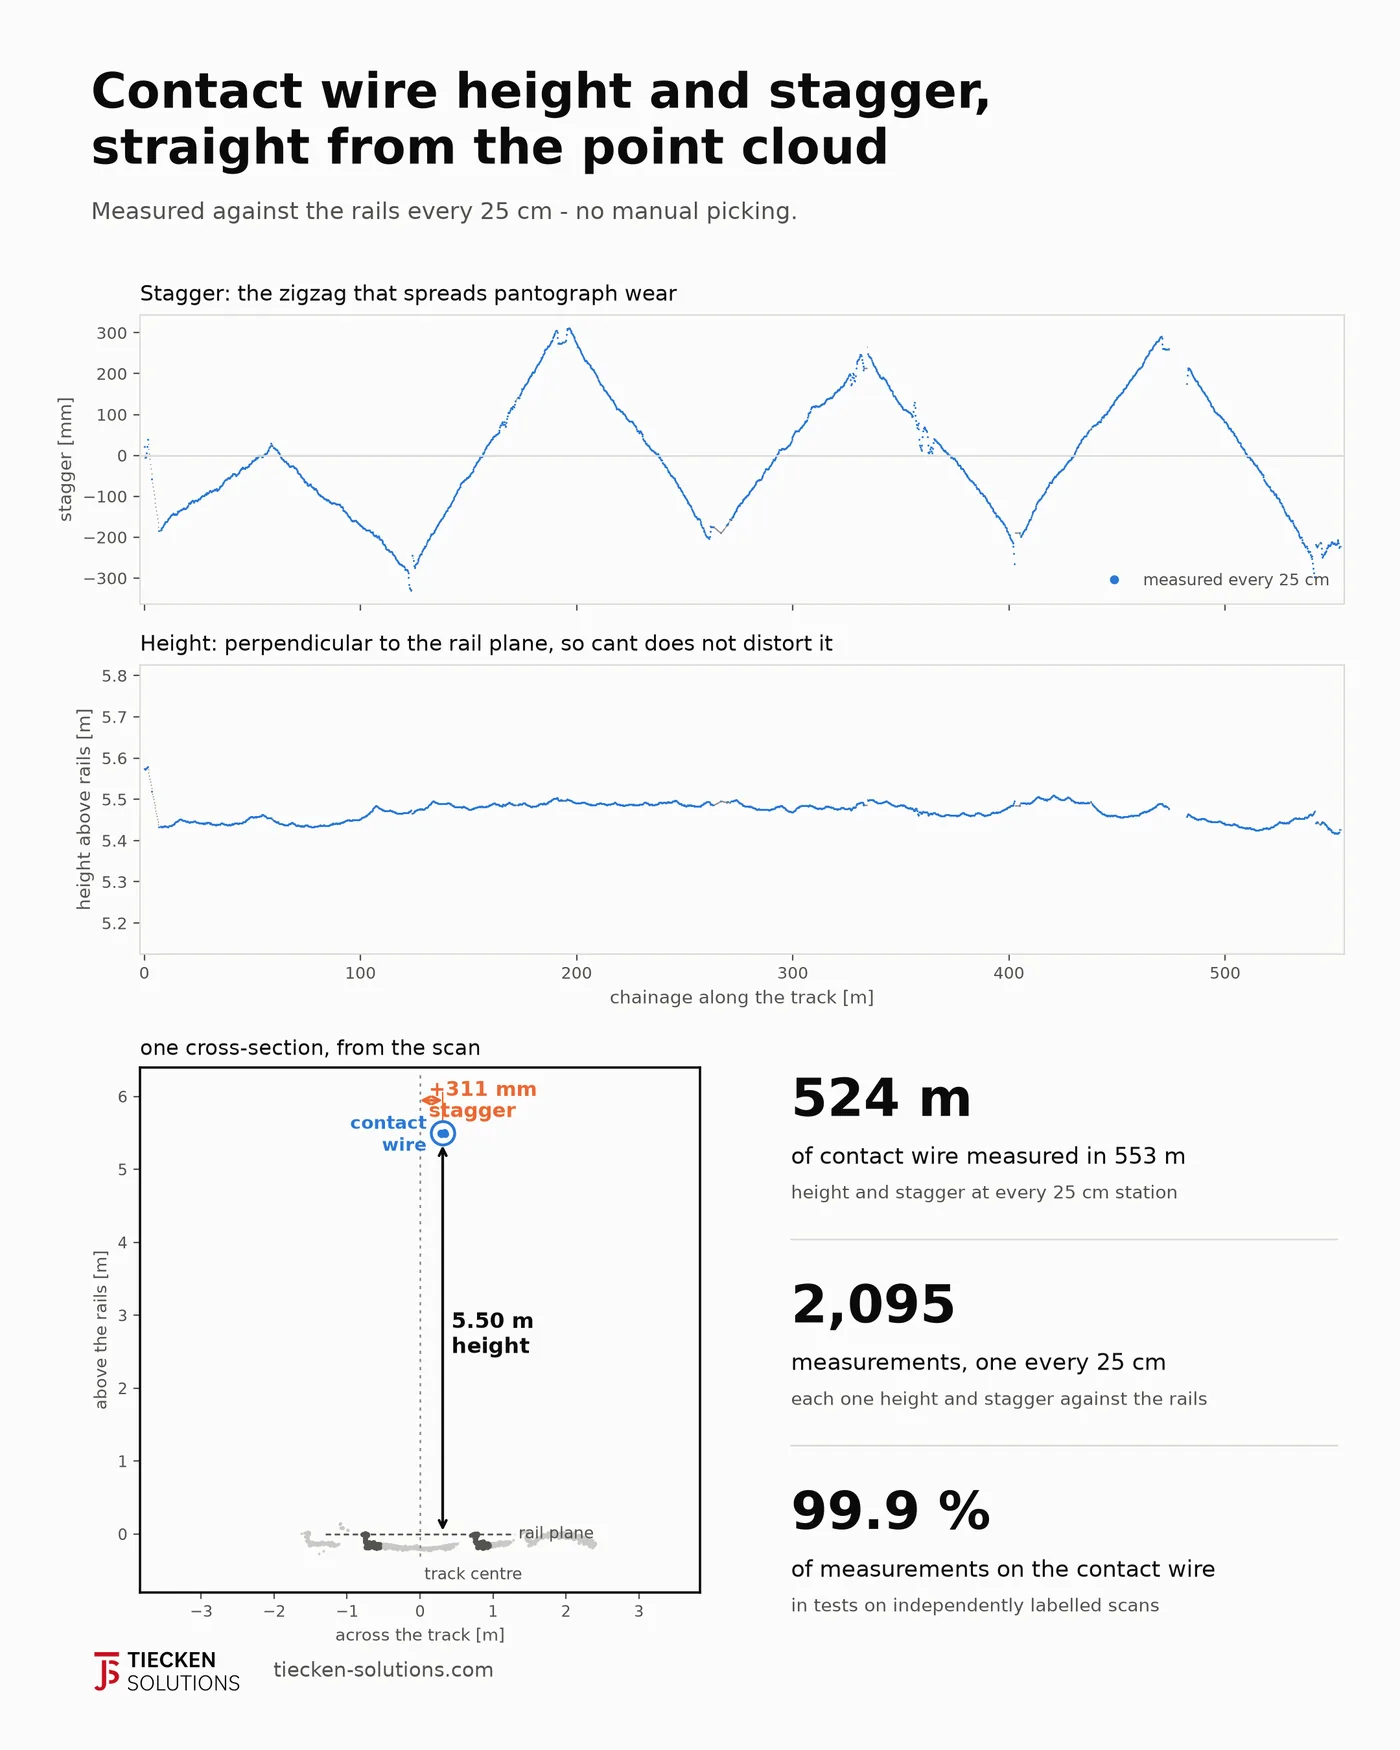1400x1750 pixels.
Task: Click the black height arrow in cross-section
Action: (x=443, y=1338)
